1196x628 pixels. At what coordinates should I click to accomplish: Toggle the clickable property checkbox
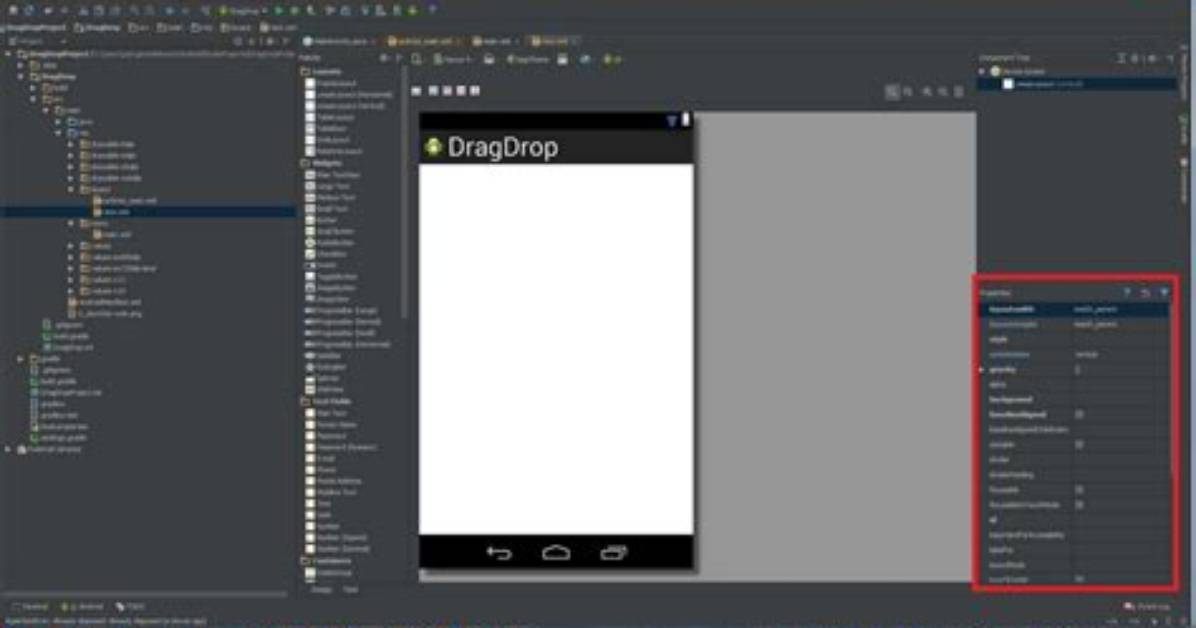1079,444
